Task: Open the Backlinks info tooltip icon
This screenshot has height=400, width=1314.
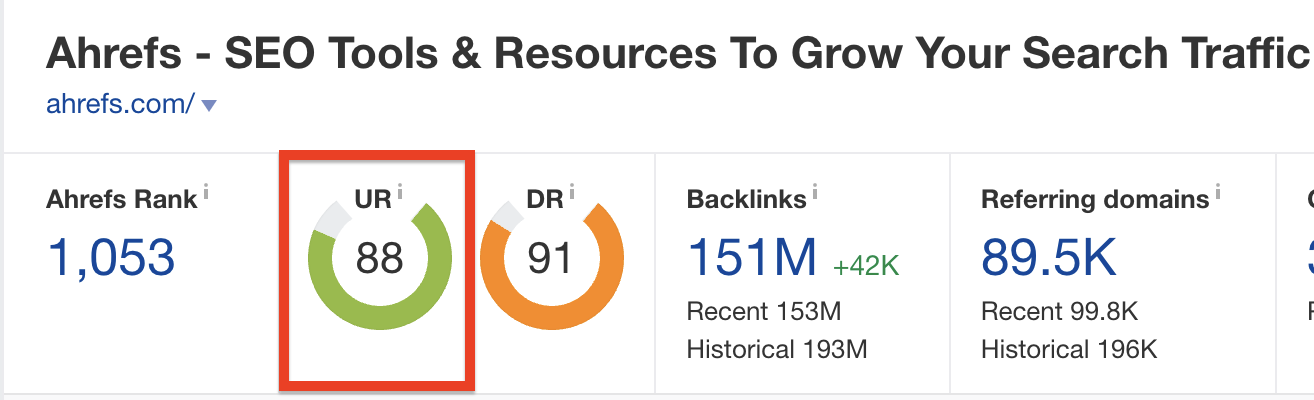Action: [816, 191]
